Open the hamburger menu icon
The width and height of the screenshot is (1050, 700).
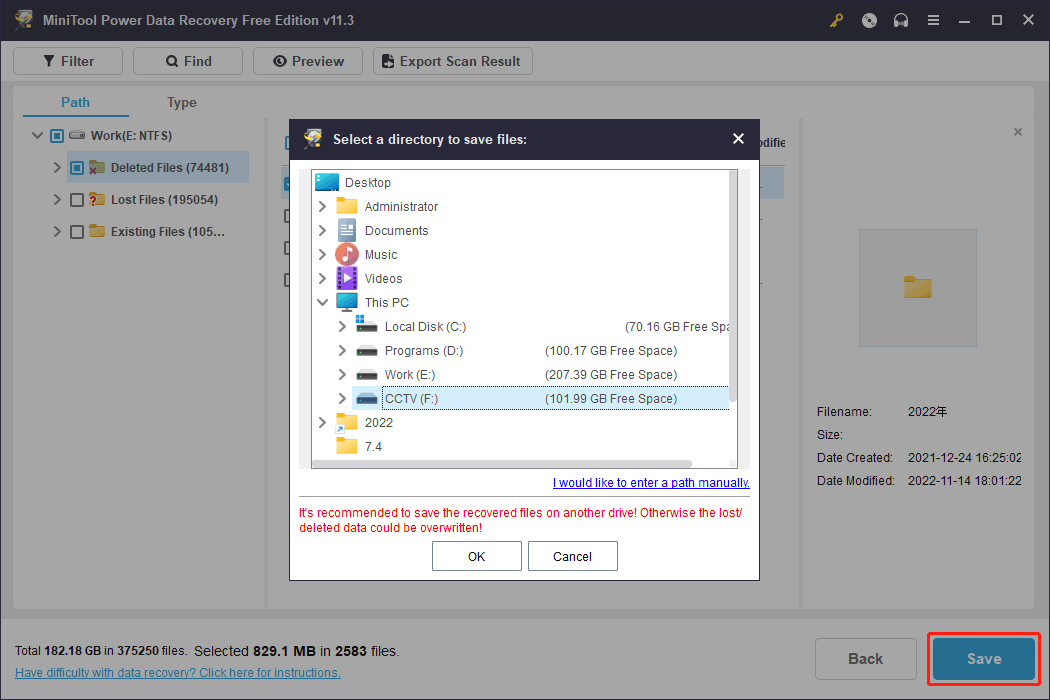pyautogui.click(x=933, y=20)
